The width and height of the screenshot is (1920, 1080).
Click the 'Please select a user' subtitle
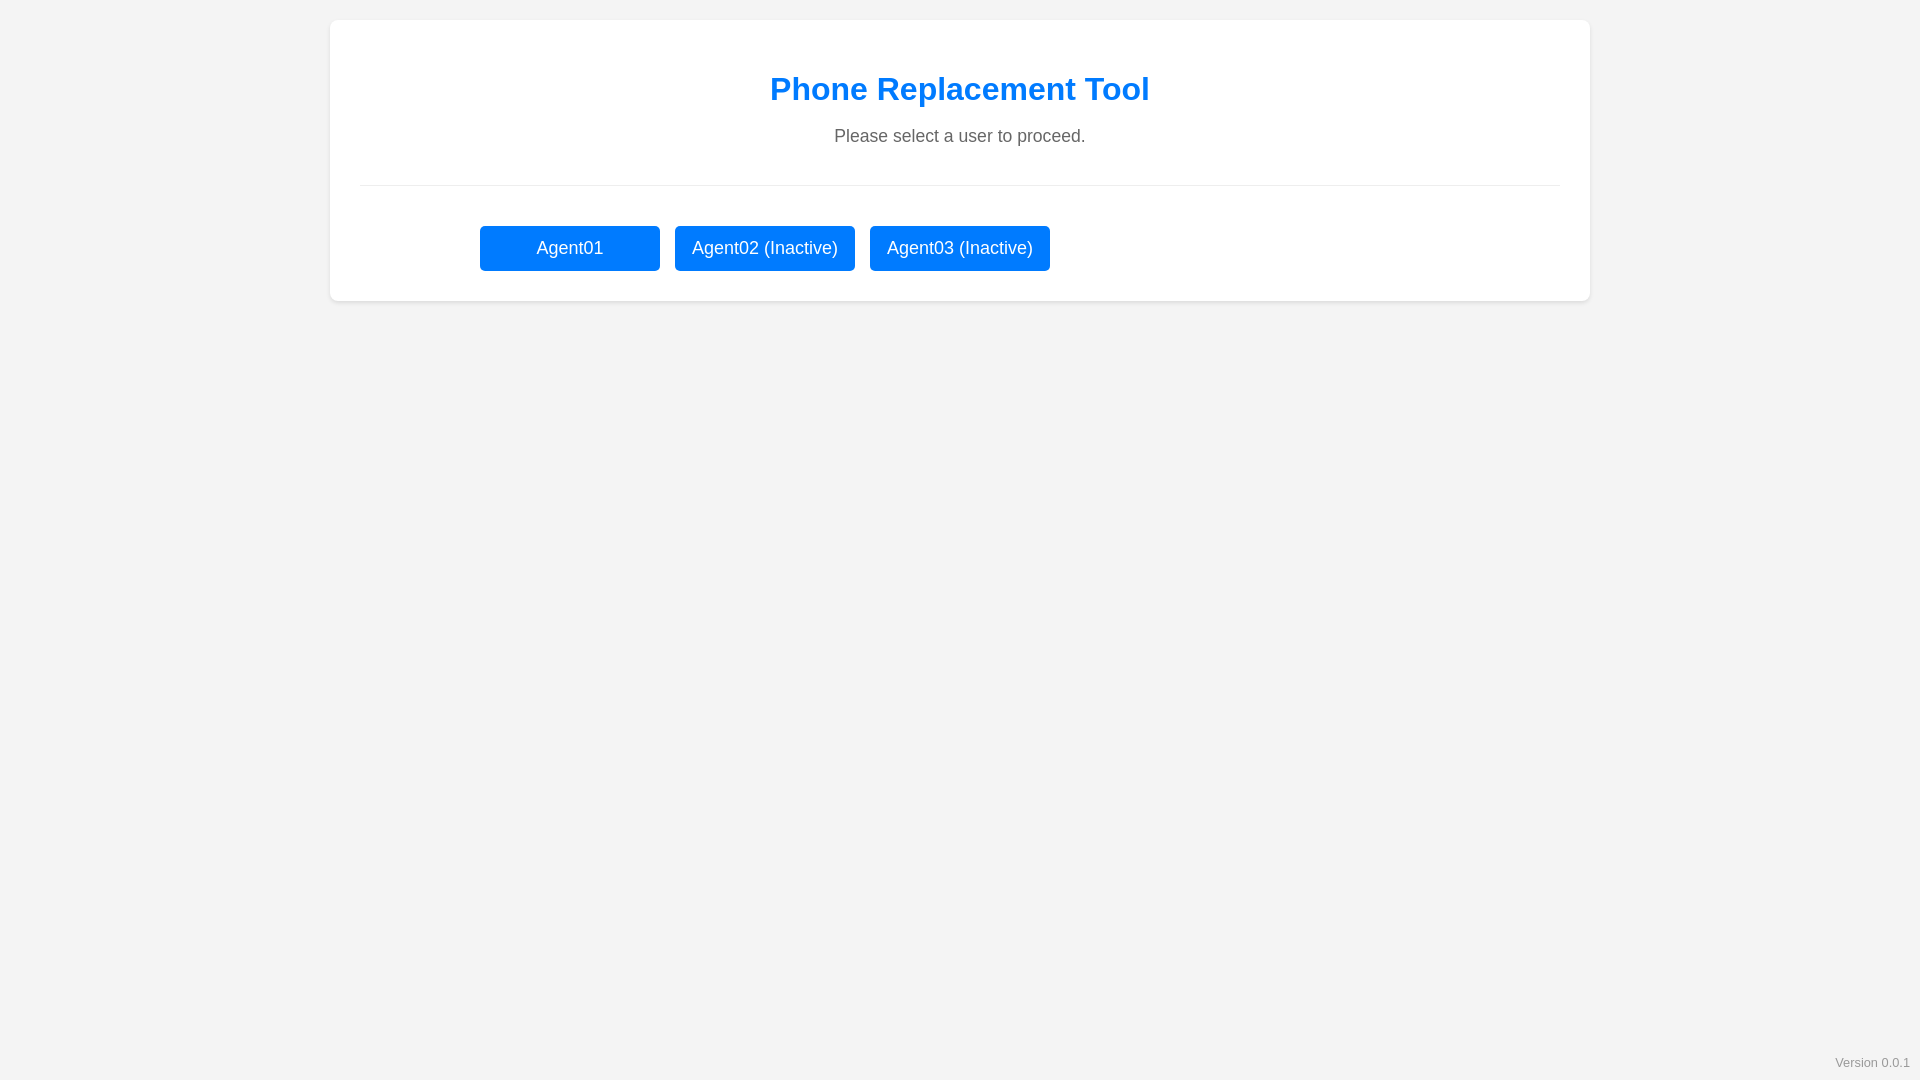pyautogui.click(x=959, y=136)
